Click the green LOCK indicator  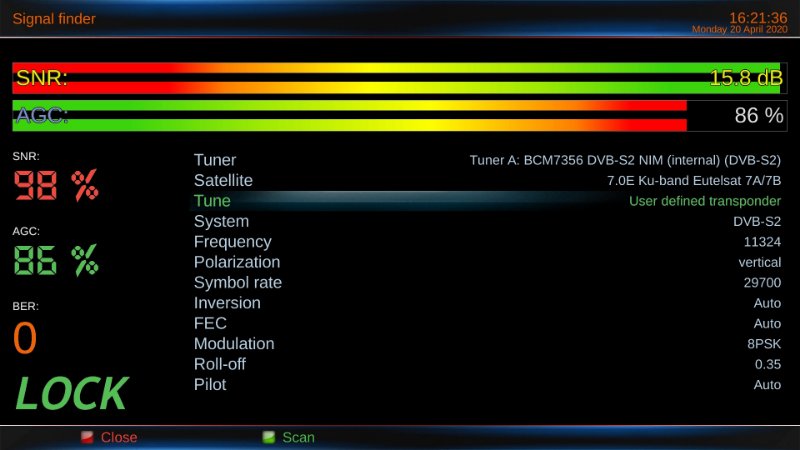71,393
